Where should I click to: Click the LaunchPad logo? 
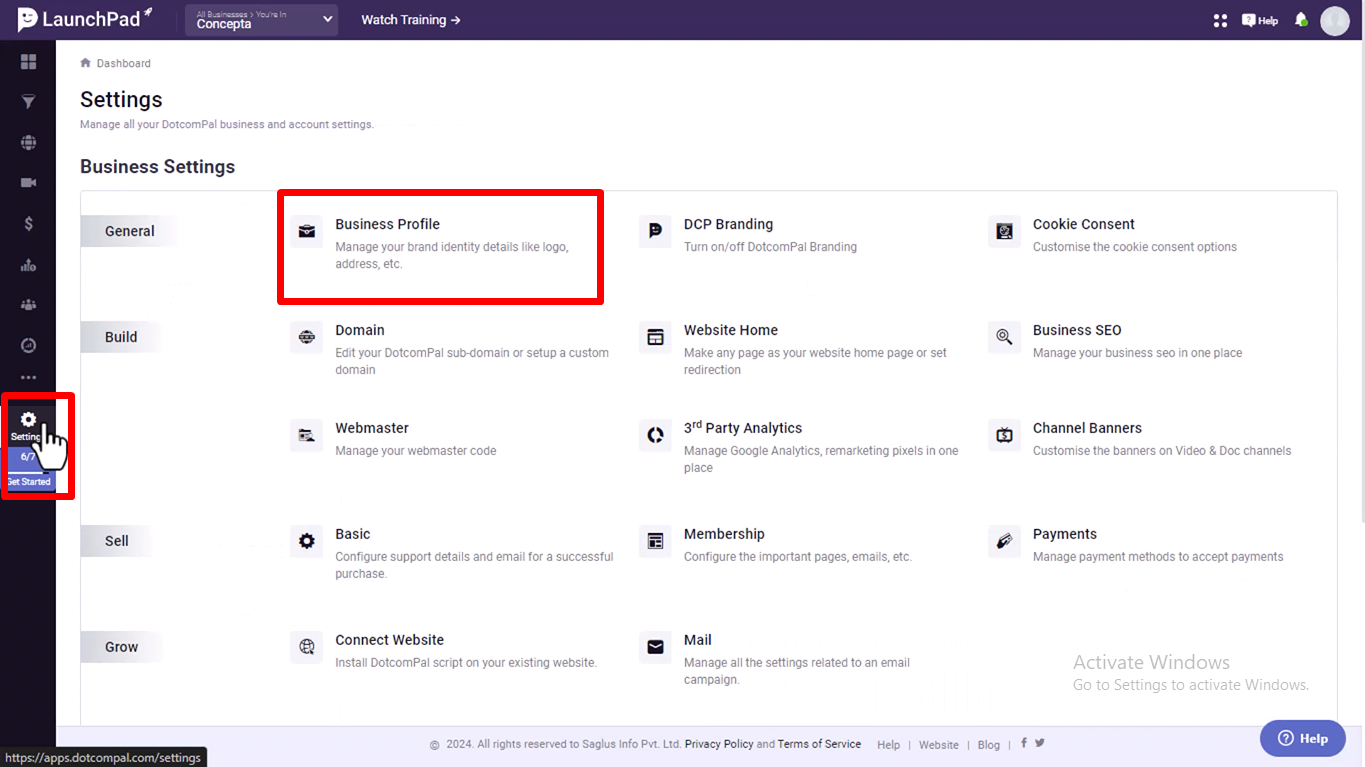85,19
